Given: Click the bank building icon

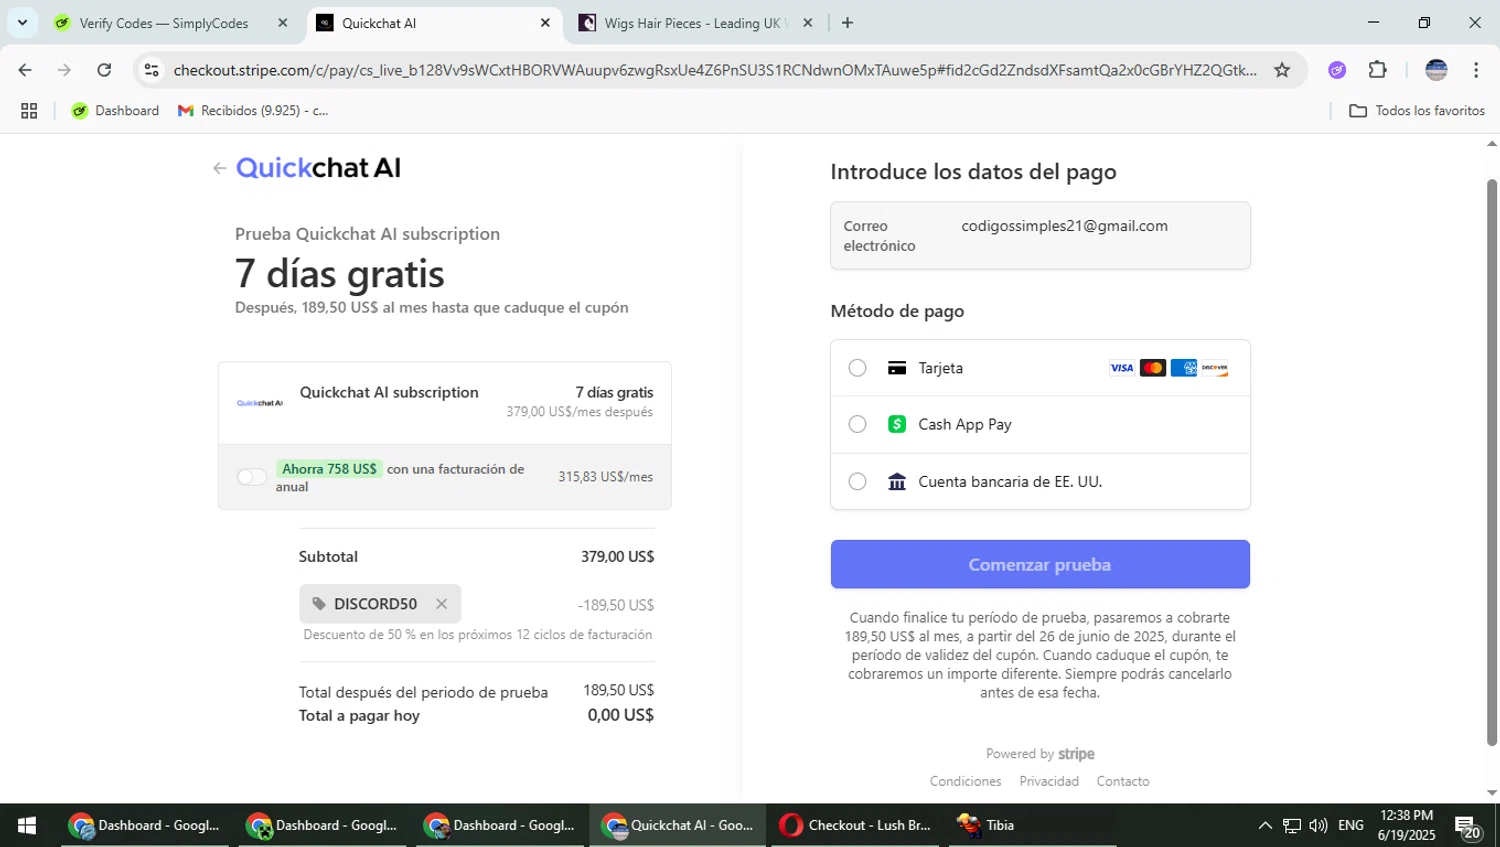Looking at the screenshot, I should 897,481.
